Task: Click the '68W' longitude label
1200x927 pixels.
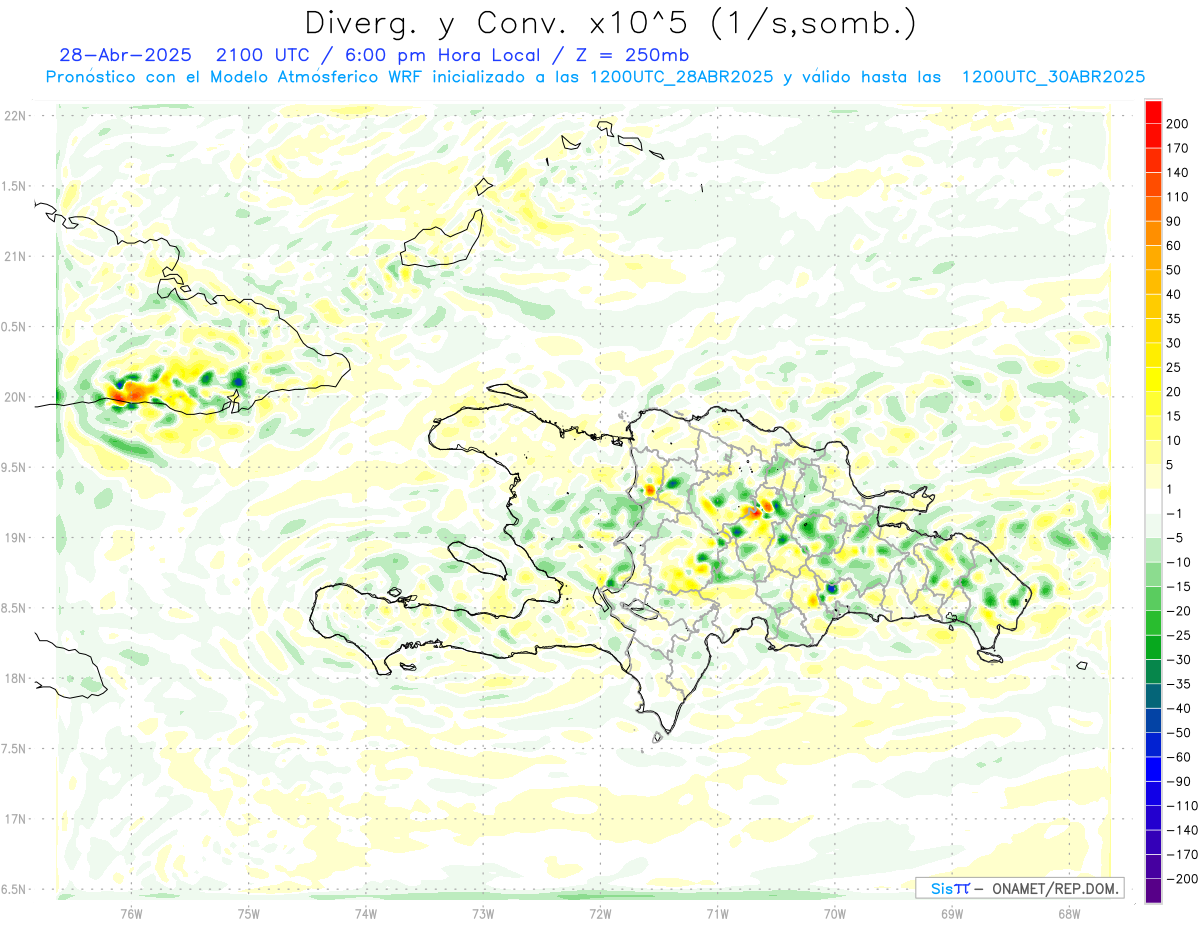Action: (1069, 913)
